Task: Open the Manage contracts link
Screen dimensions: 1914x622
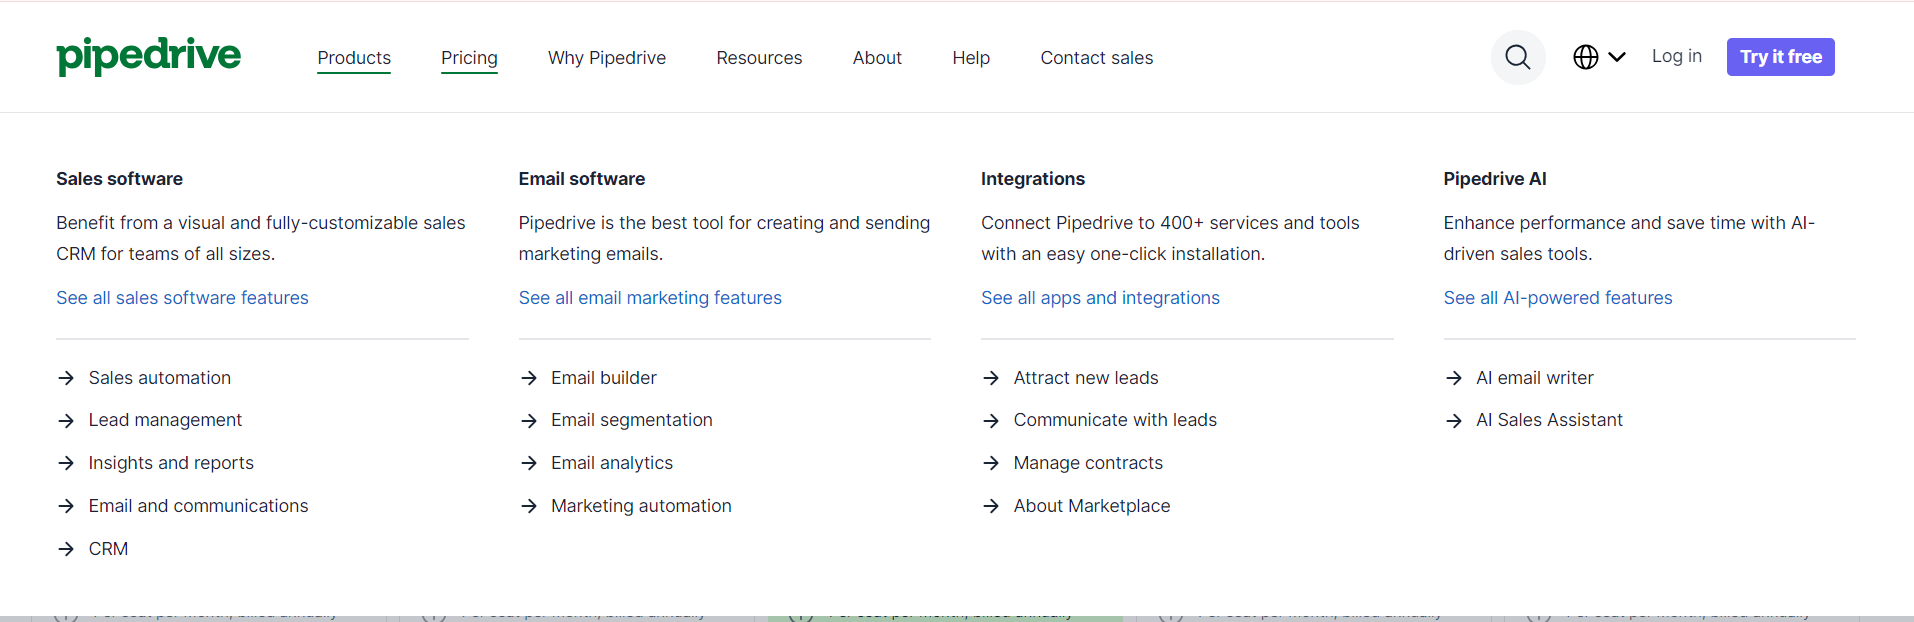Action: (x=1088, y=463)
